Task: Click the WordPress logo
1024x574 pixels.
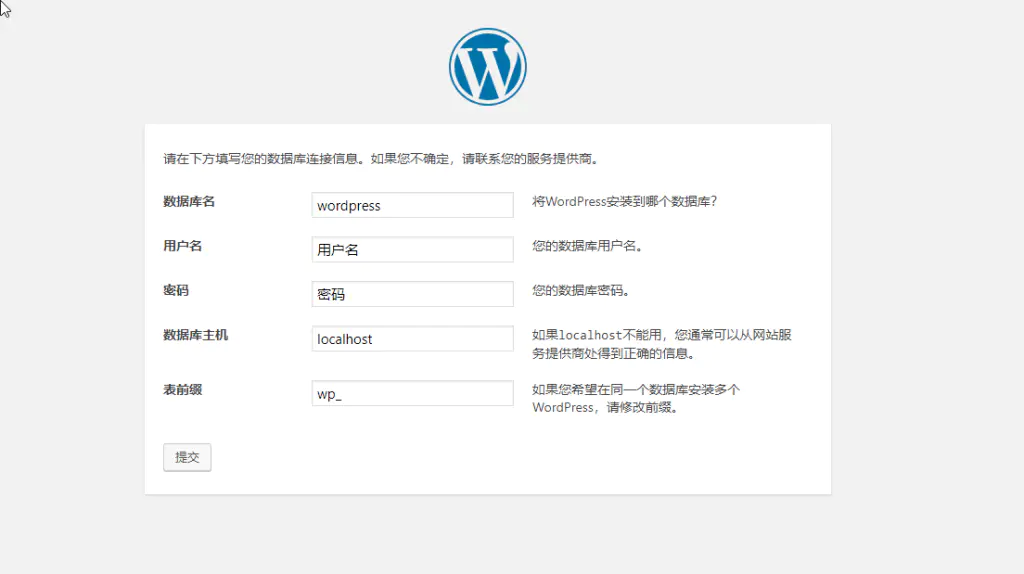Action: pyautogui.click(x=487, y=67)
